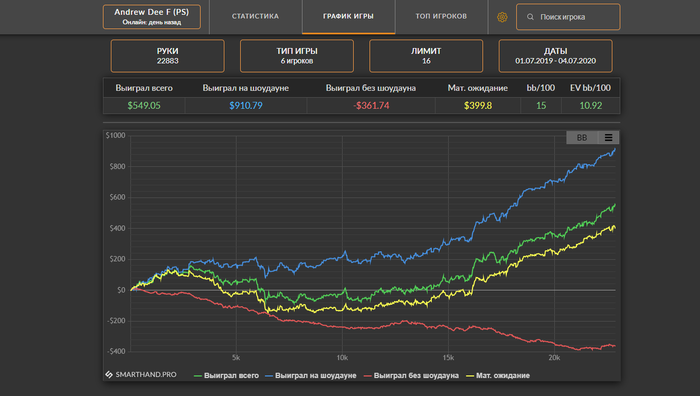Click the $910.79 showdown winnings value
700x396 pixels.
246,106
